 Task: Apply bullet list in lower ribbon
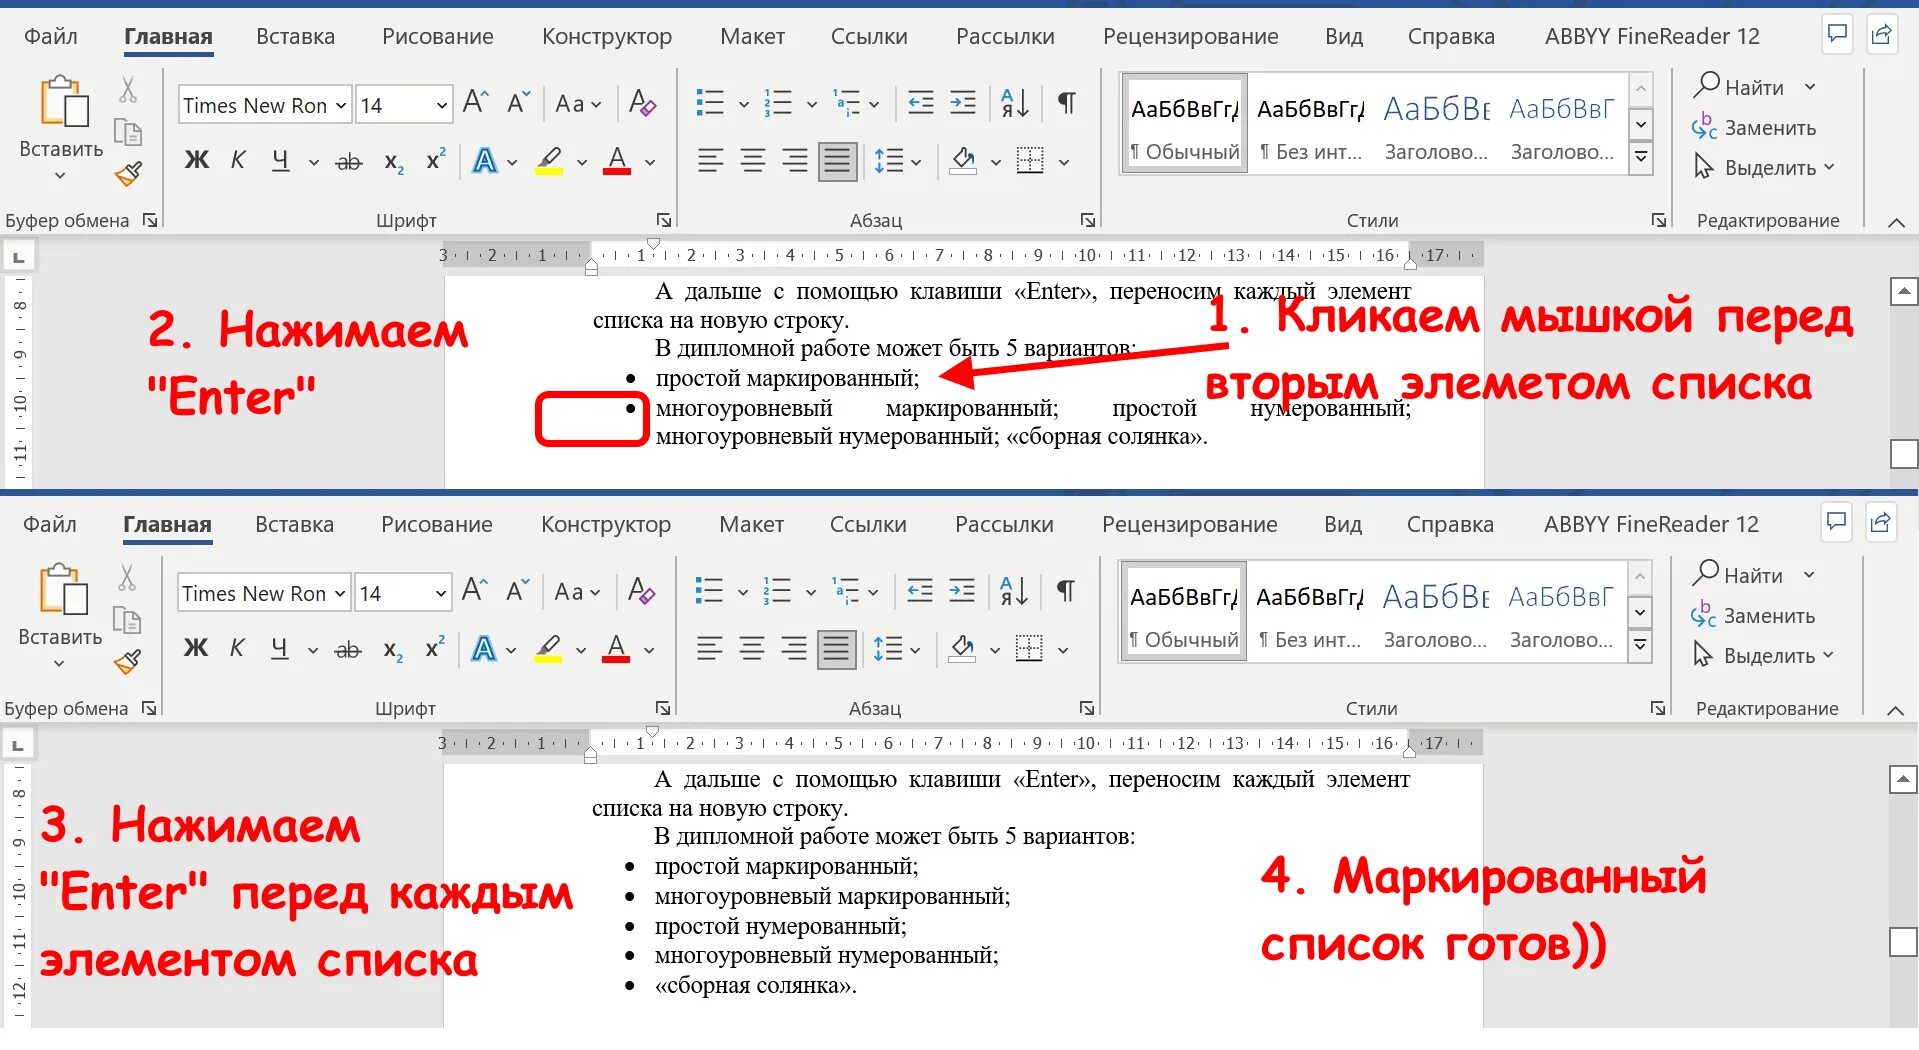pyautogui.click(x=709, y=590)
